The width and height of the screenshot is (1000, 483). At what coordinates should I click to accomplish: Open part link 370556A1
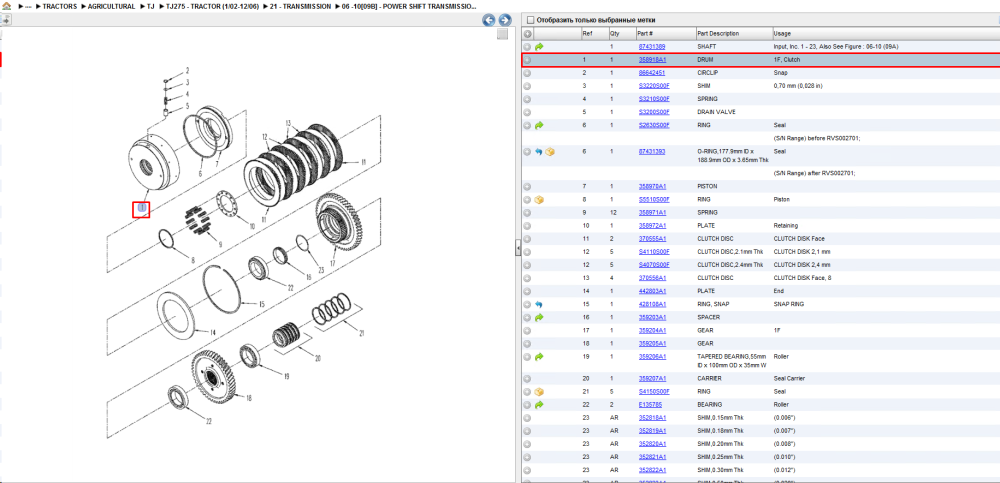[x=652, y=278]
